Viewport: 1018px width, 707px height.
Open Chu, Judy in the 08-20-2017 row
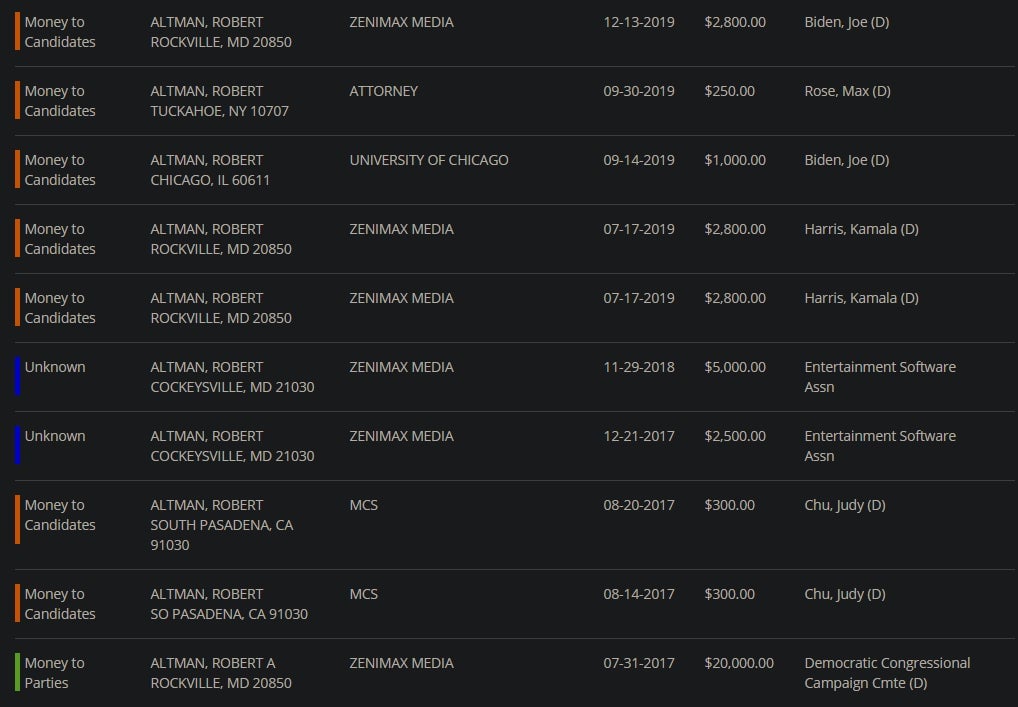(844, 505)
